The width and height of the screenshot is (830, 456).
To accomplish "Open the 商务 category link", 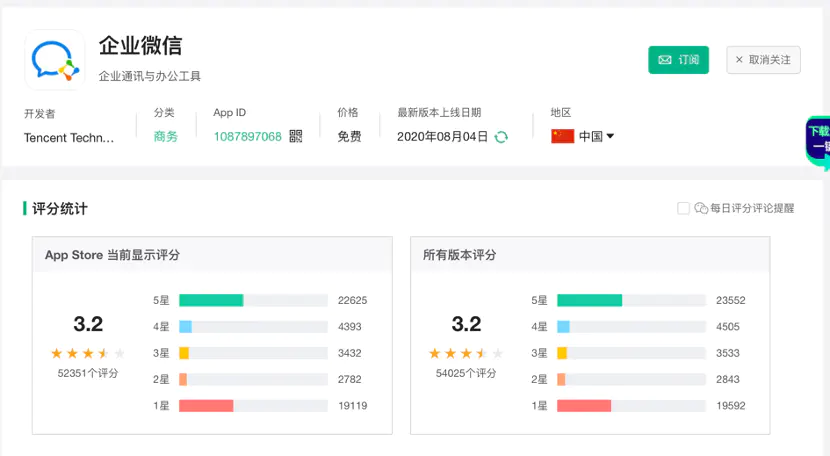I will click(x=166, y=137).
